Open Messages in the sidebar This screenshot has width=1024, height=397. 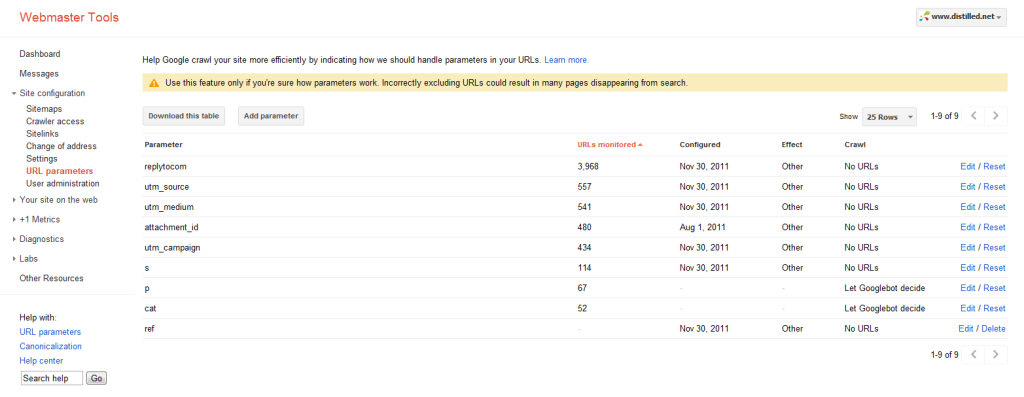click(x=39, y=74)
